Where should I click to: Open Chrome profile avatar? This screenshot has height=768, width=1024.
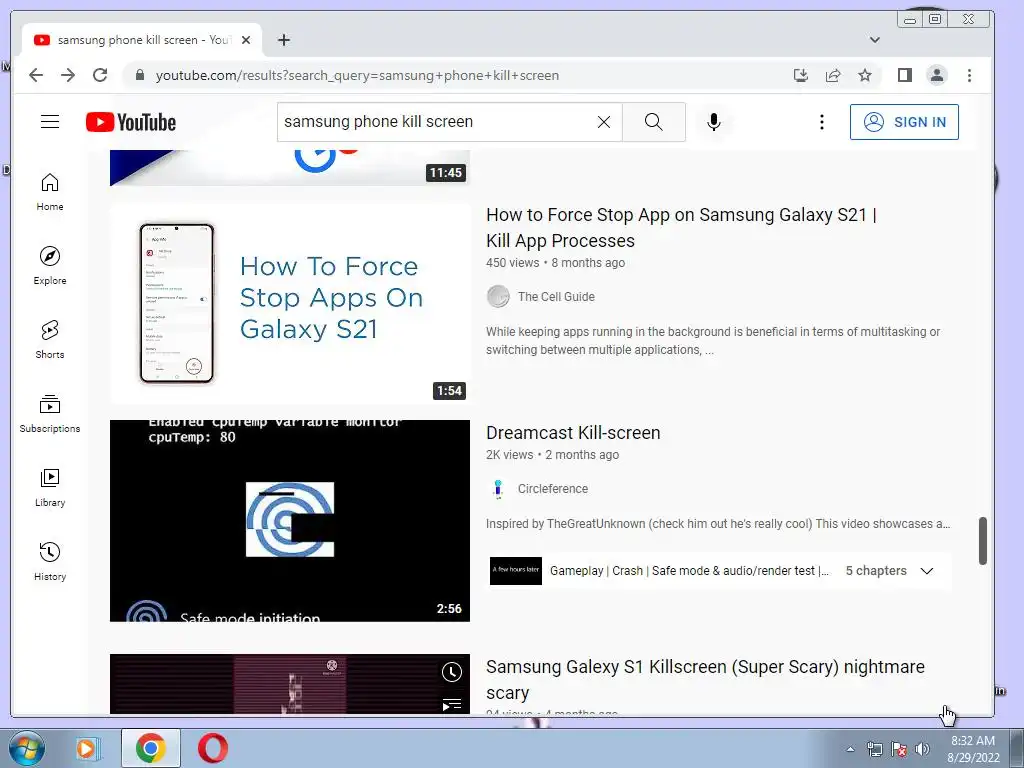coord(936,75)
